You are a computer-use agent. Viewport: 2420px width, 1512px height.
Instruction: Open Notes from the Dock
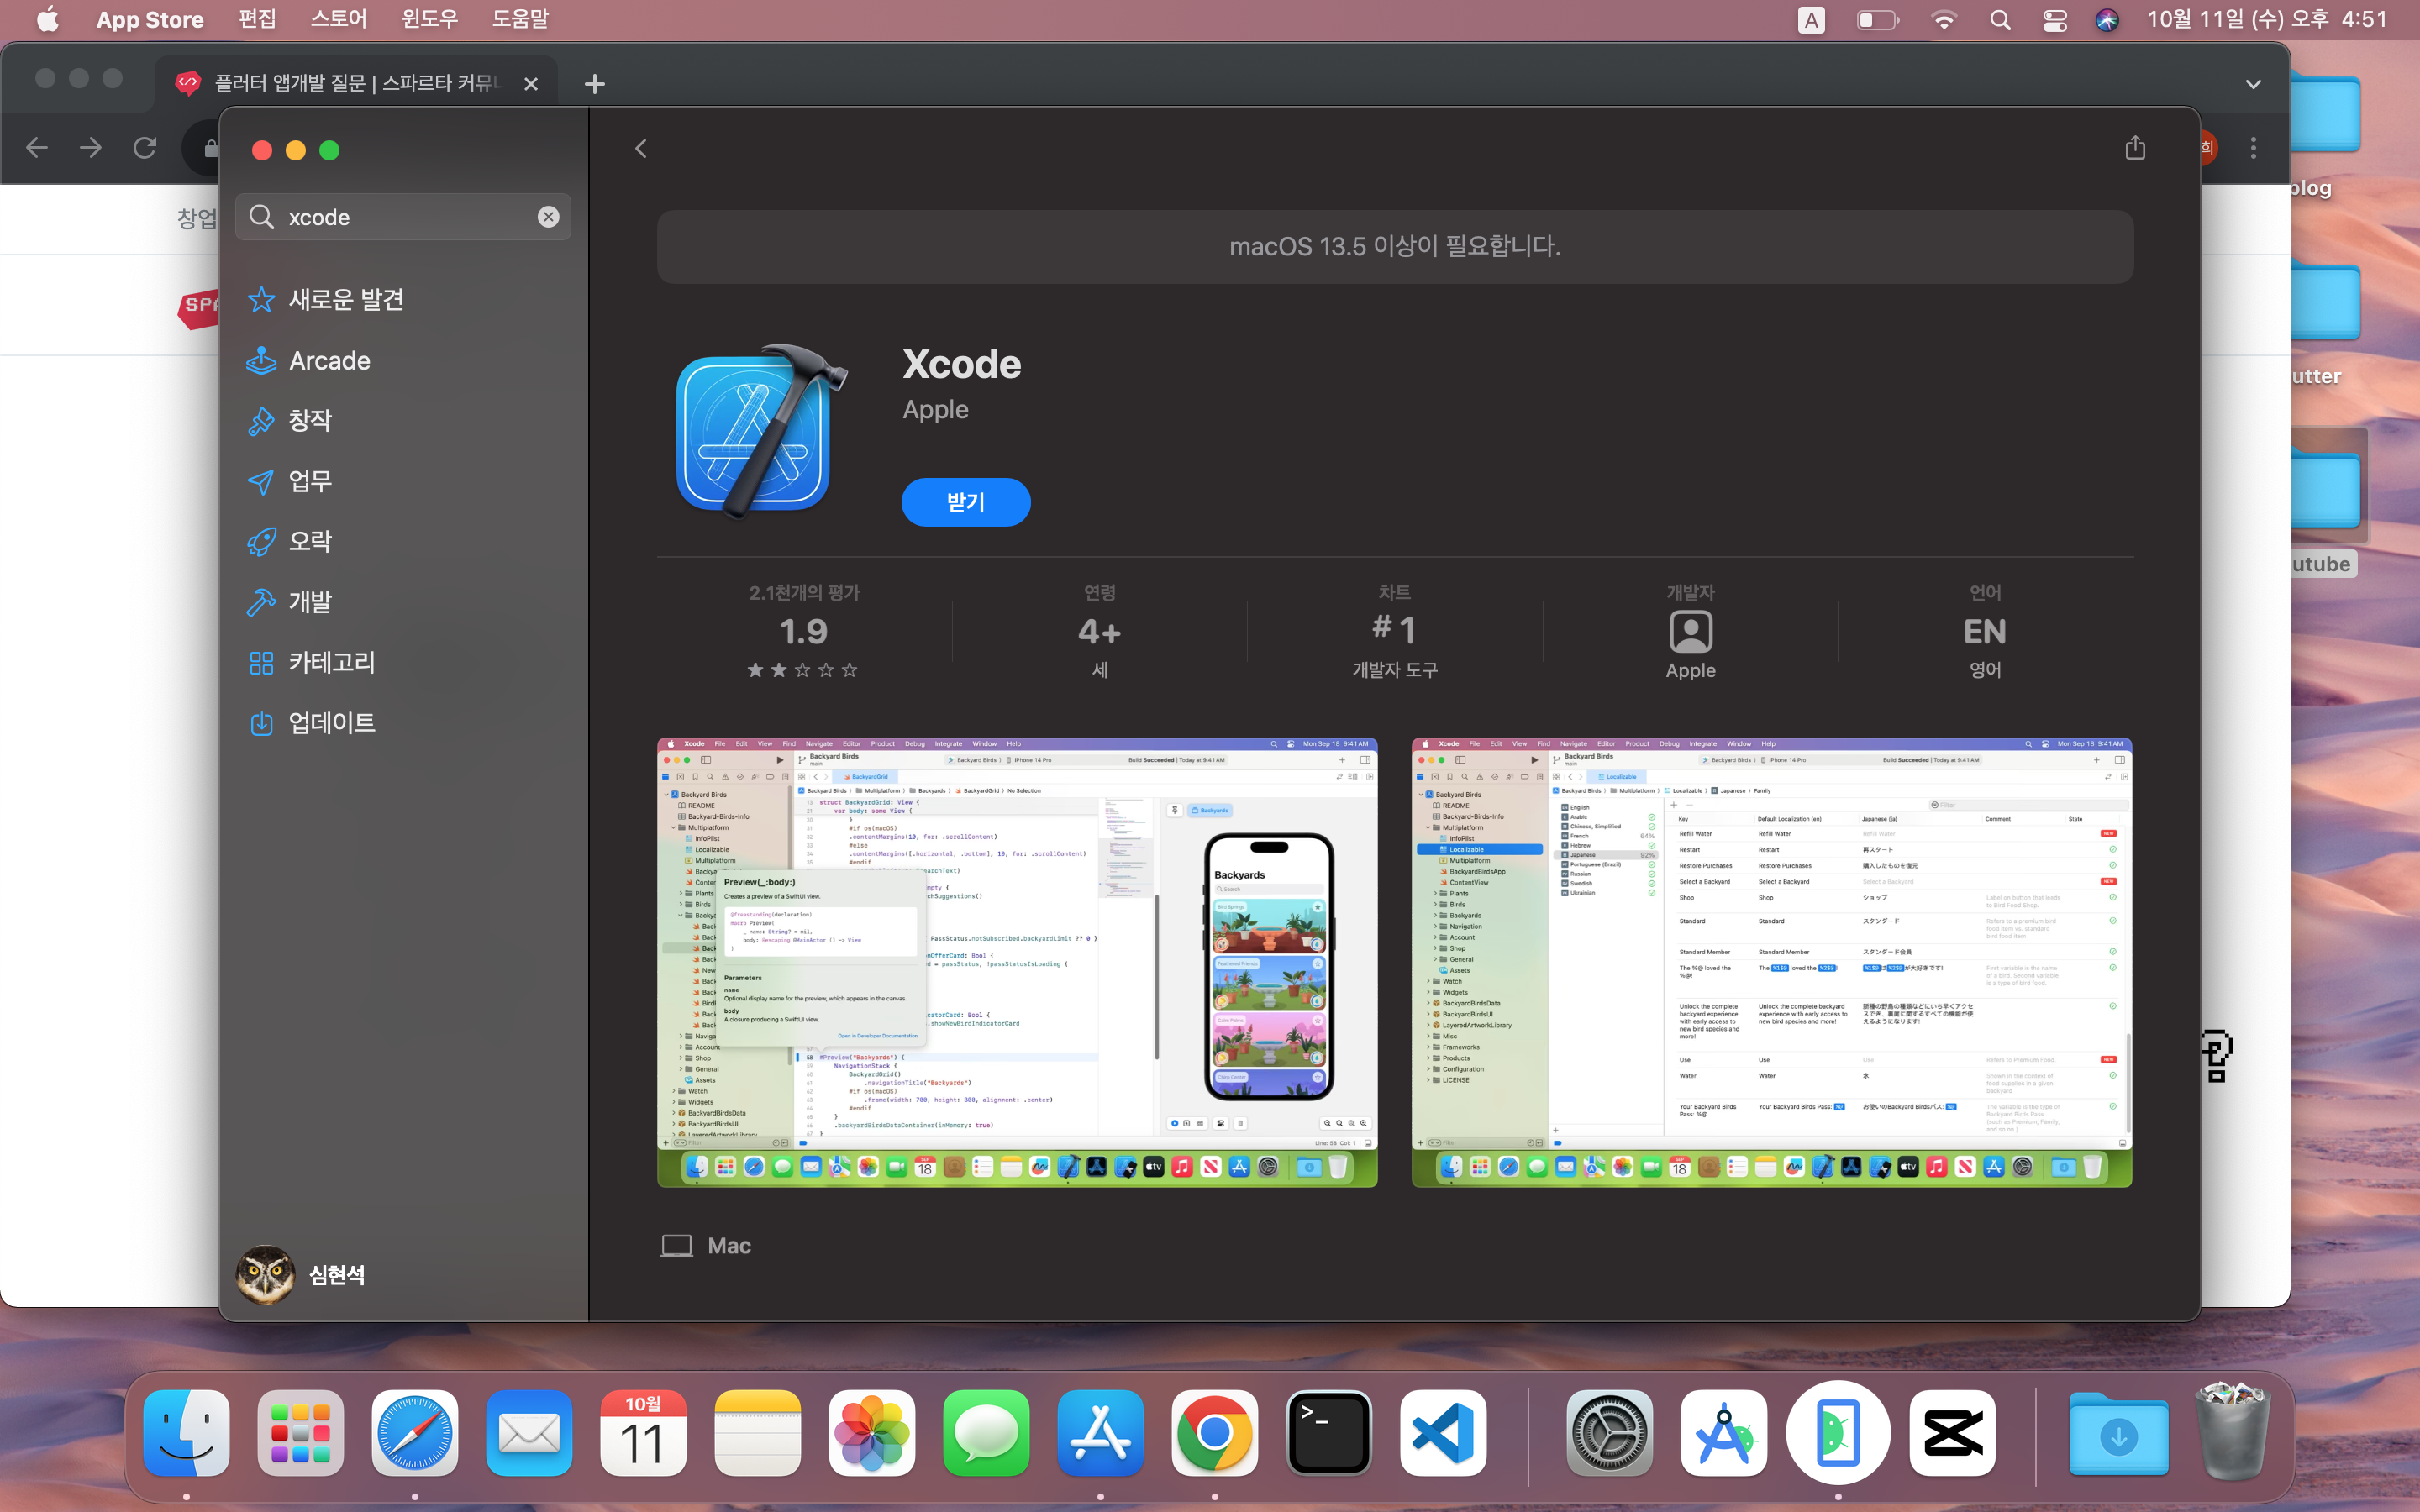click(x=758, y=1433)
